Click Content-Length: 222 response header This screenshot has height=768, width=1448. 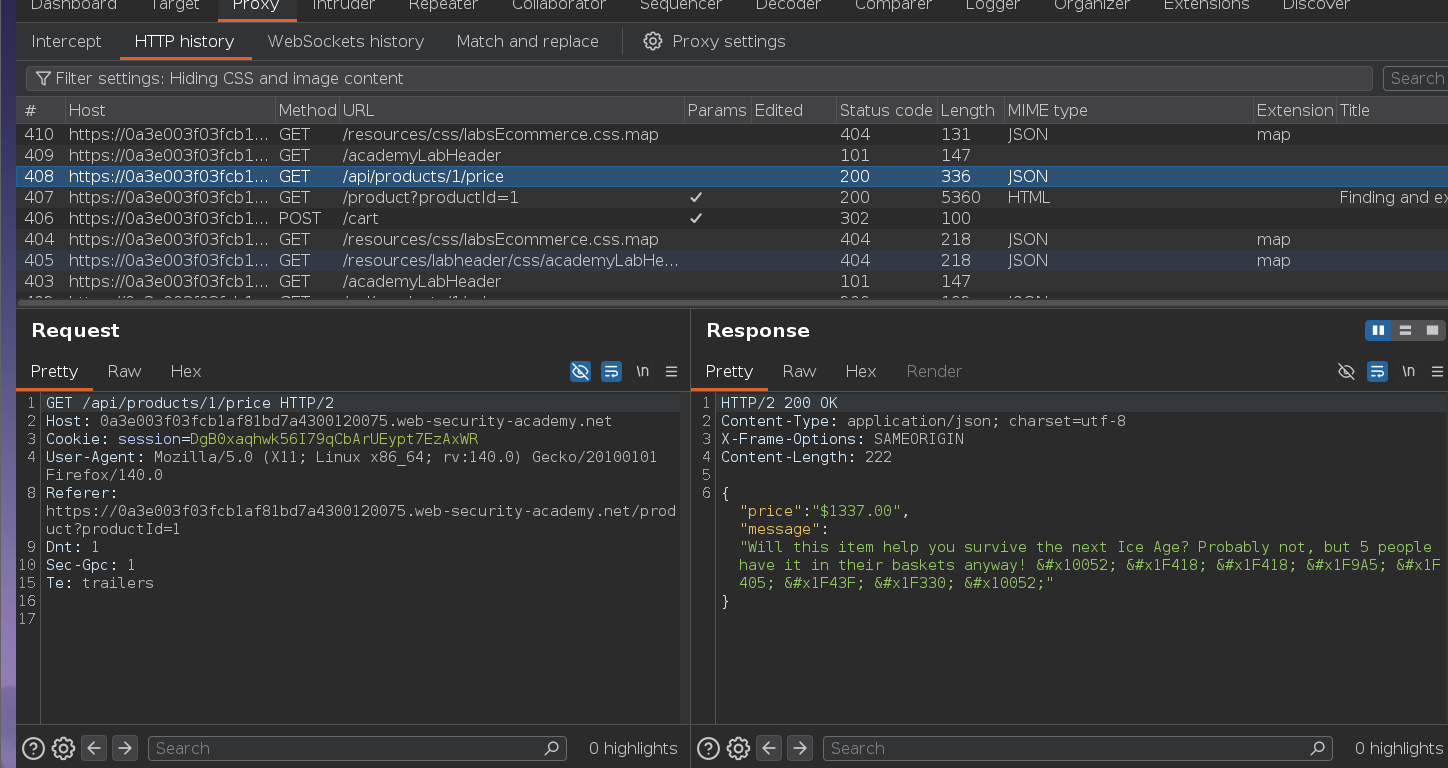coord(806,457)
